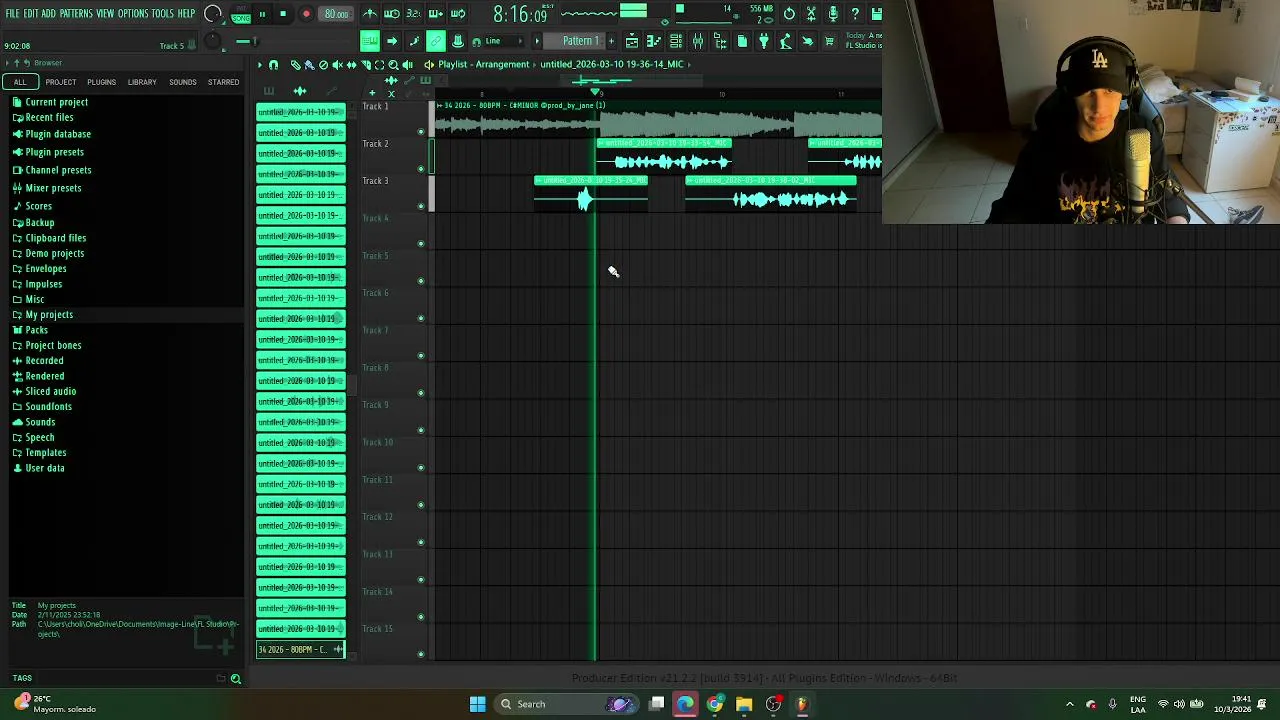This screenshot has height=720, width=1280.
Task: Select the delete tool in playlist toolbar
Action: click(x=323, y=64)
